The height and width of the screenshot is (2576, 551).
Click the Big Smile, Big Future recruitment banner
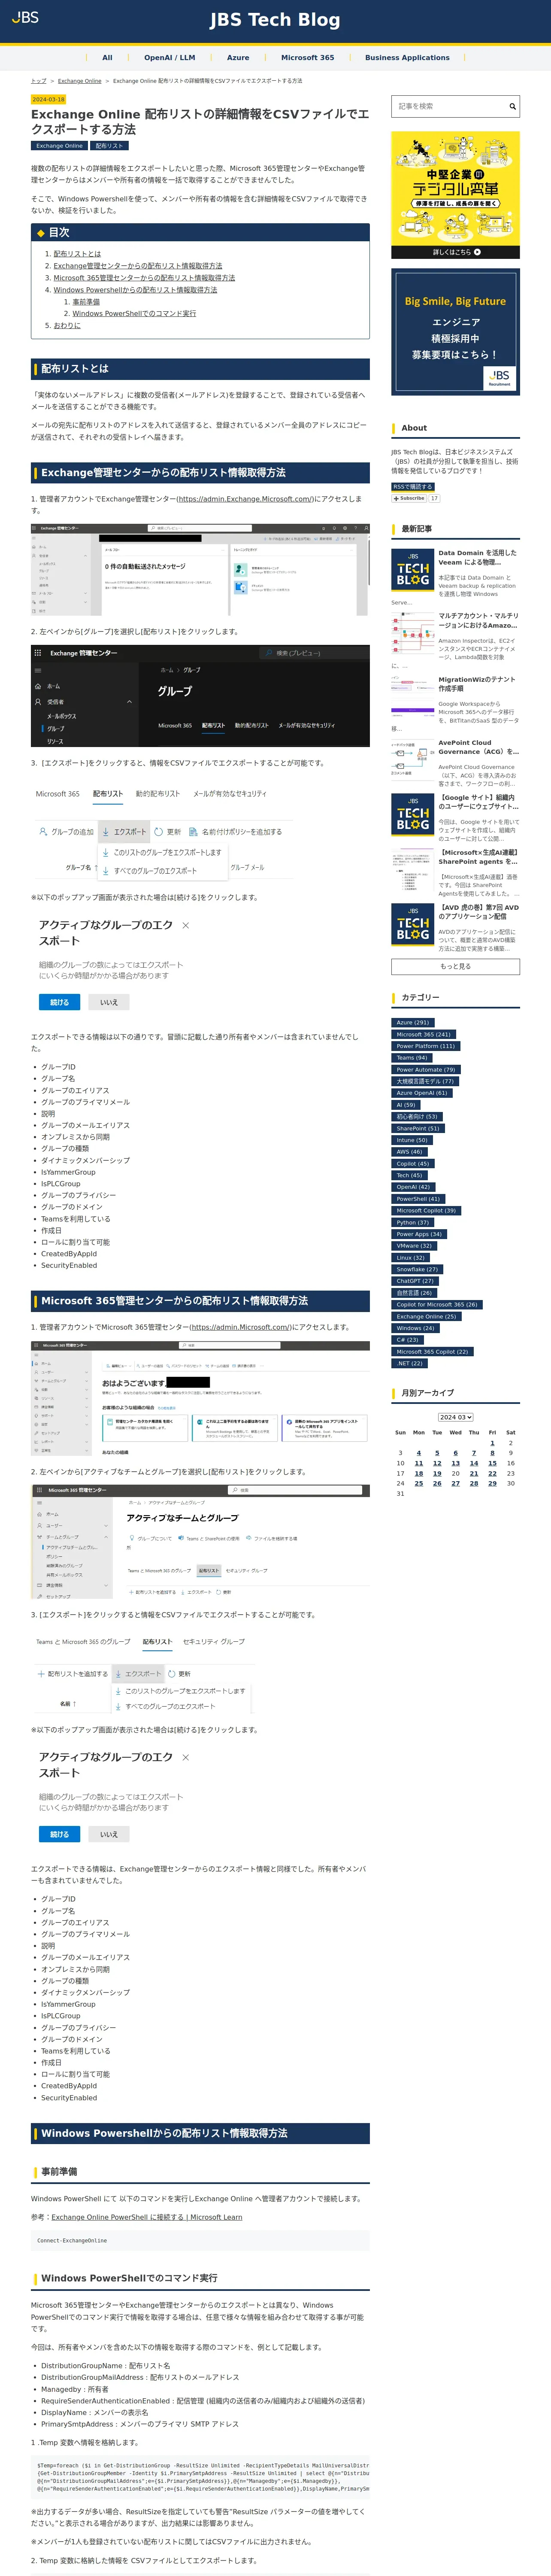455,331
